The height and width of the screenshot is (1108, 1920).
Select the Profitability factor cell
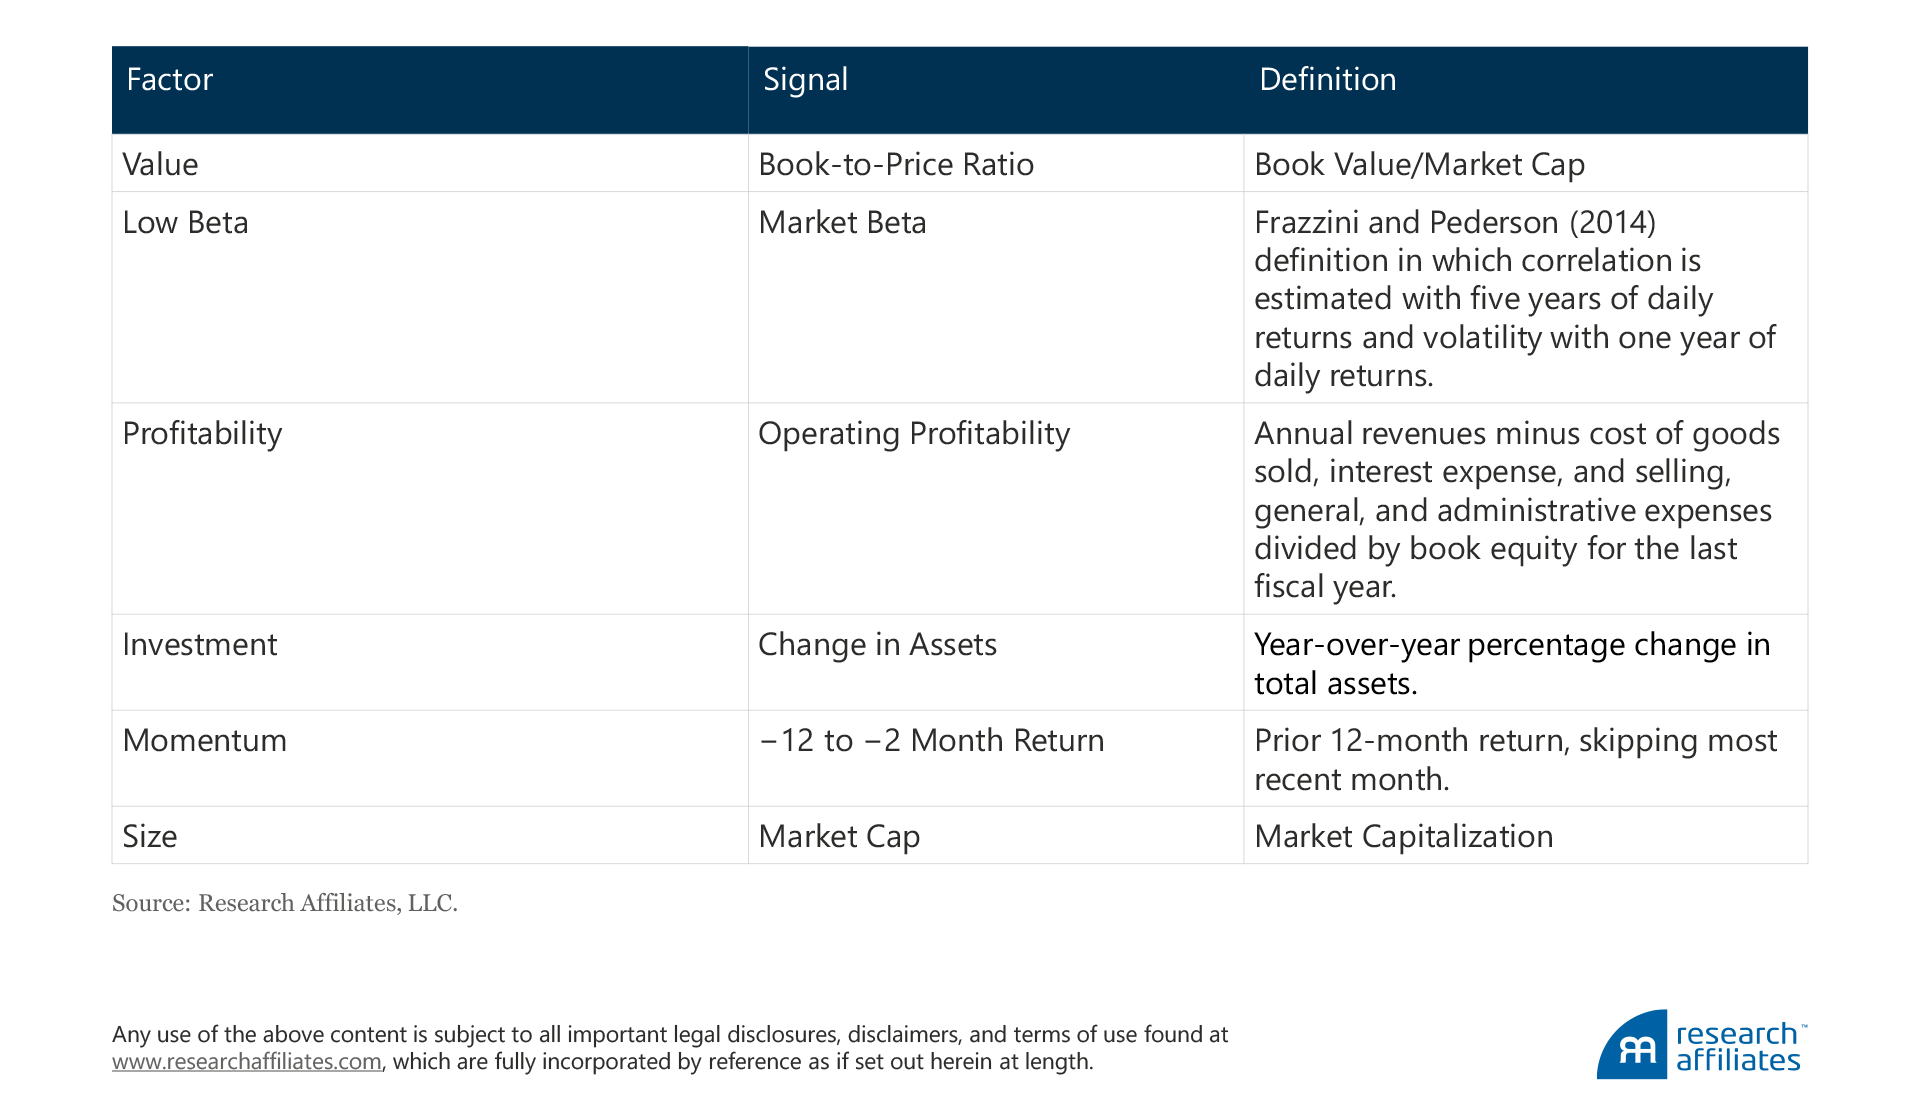(x=202, y=433)
